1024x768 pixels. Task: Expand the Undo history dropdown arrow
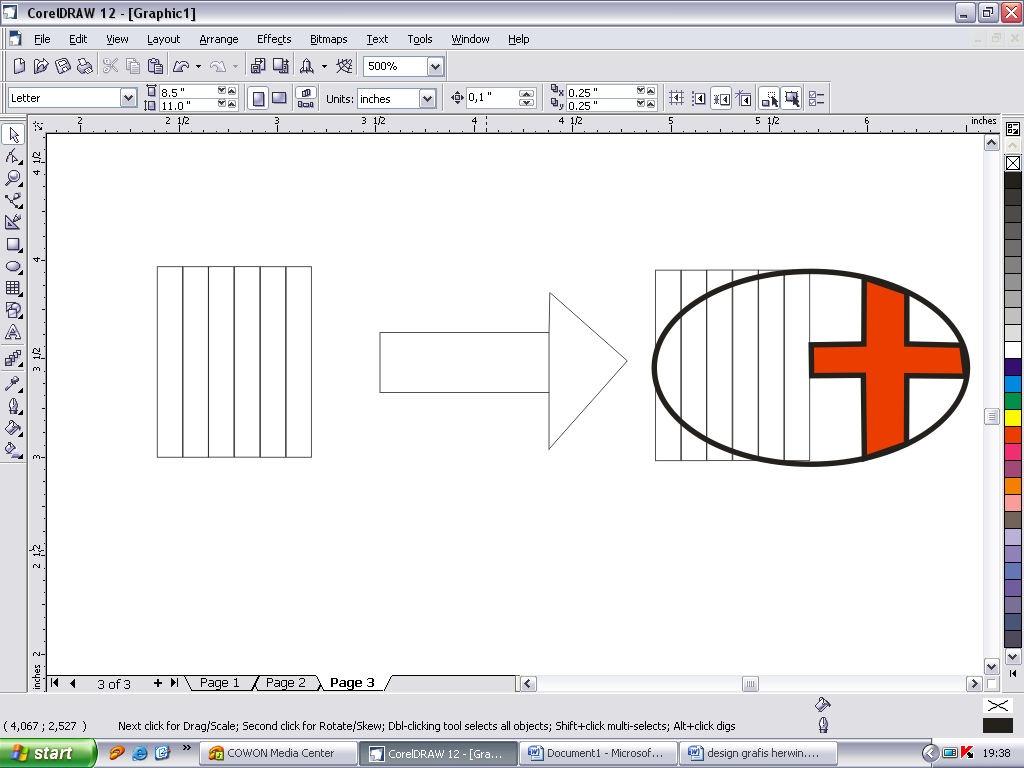[x=199, y=66]
